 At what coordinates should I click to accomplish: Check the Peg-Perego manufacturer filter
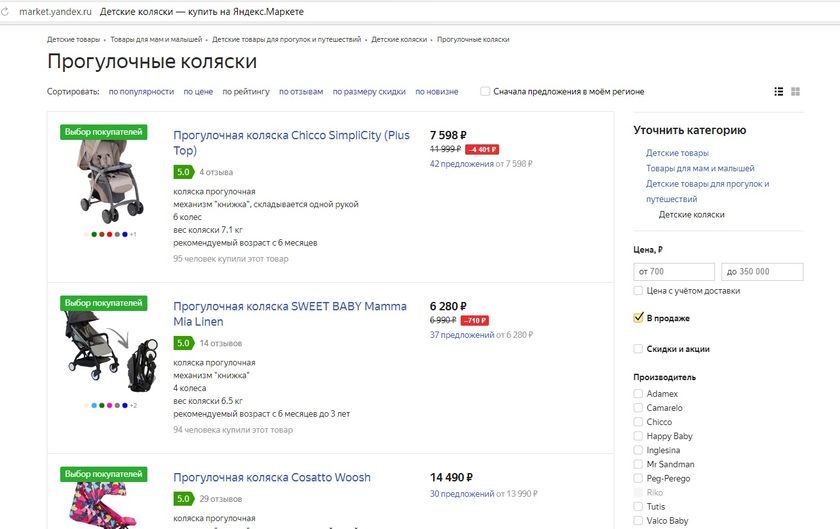(638, 478)
